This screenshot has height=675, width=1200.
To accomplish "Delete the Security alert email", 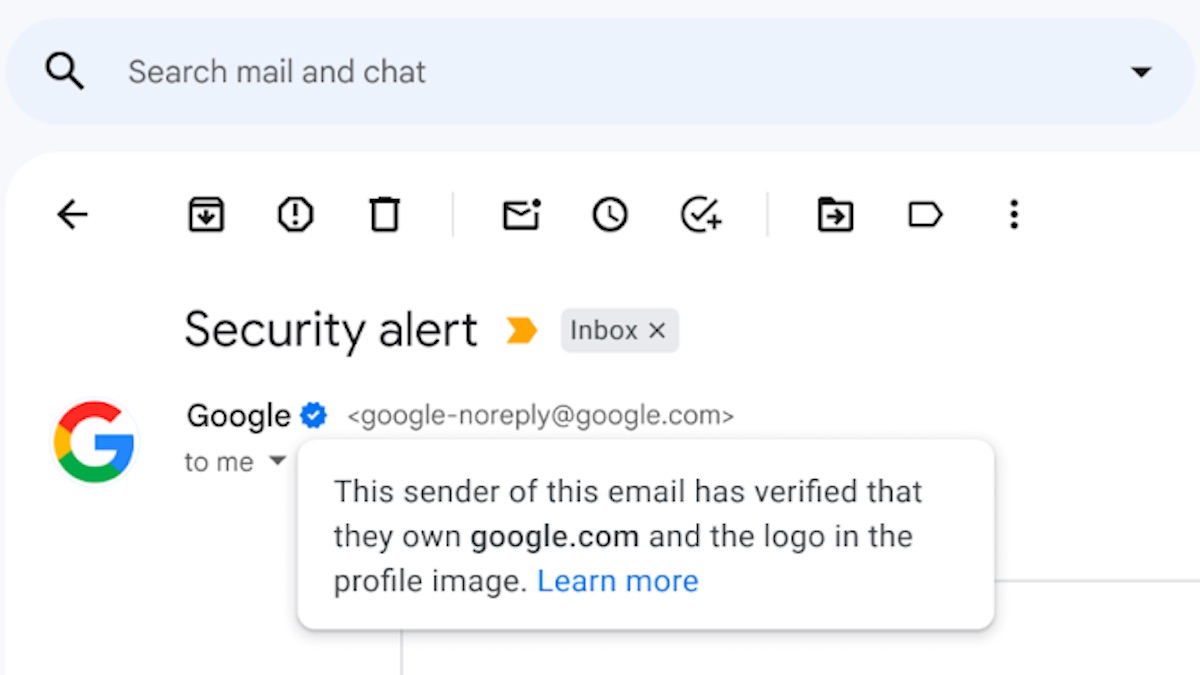I will 385,214.
